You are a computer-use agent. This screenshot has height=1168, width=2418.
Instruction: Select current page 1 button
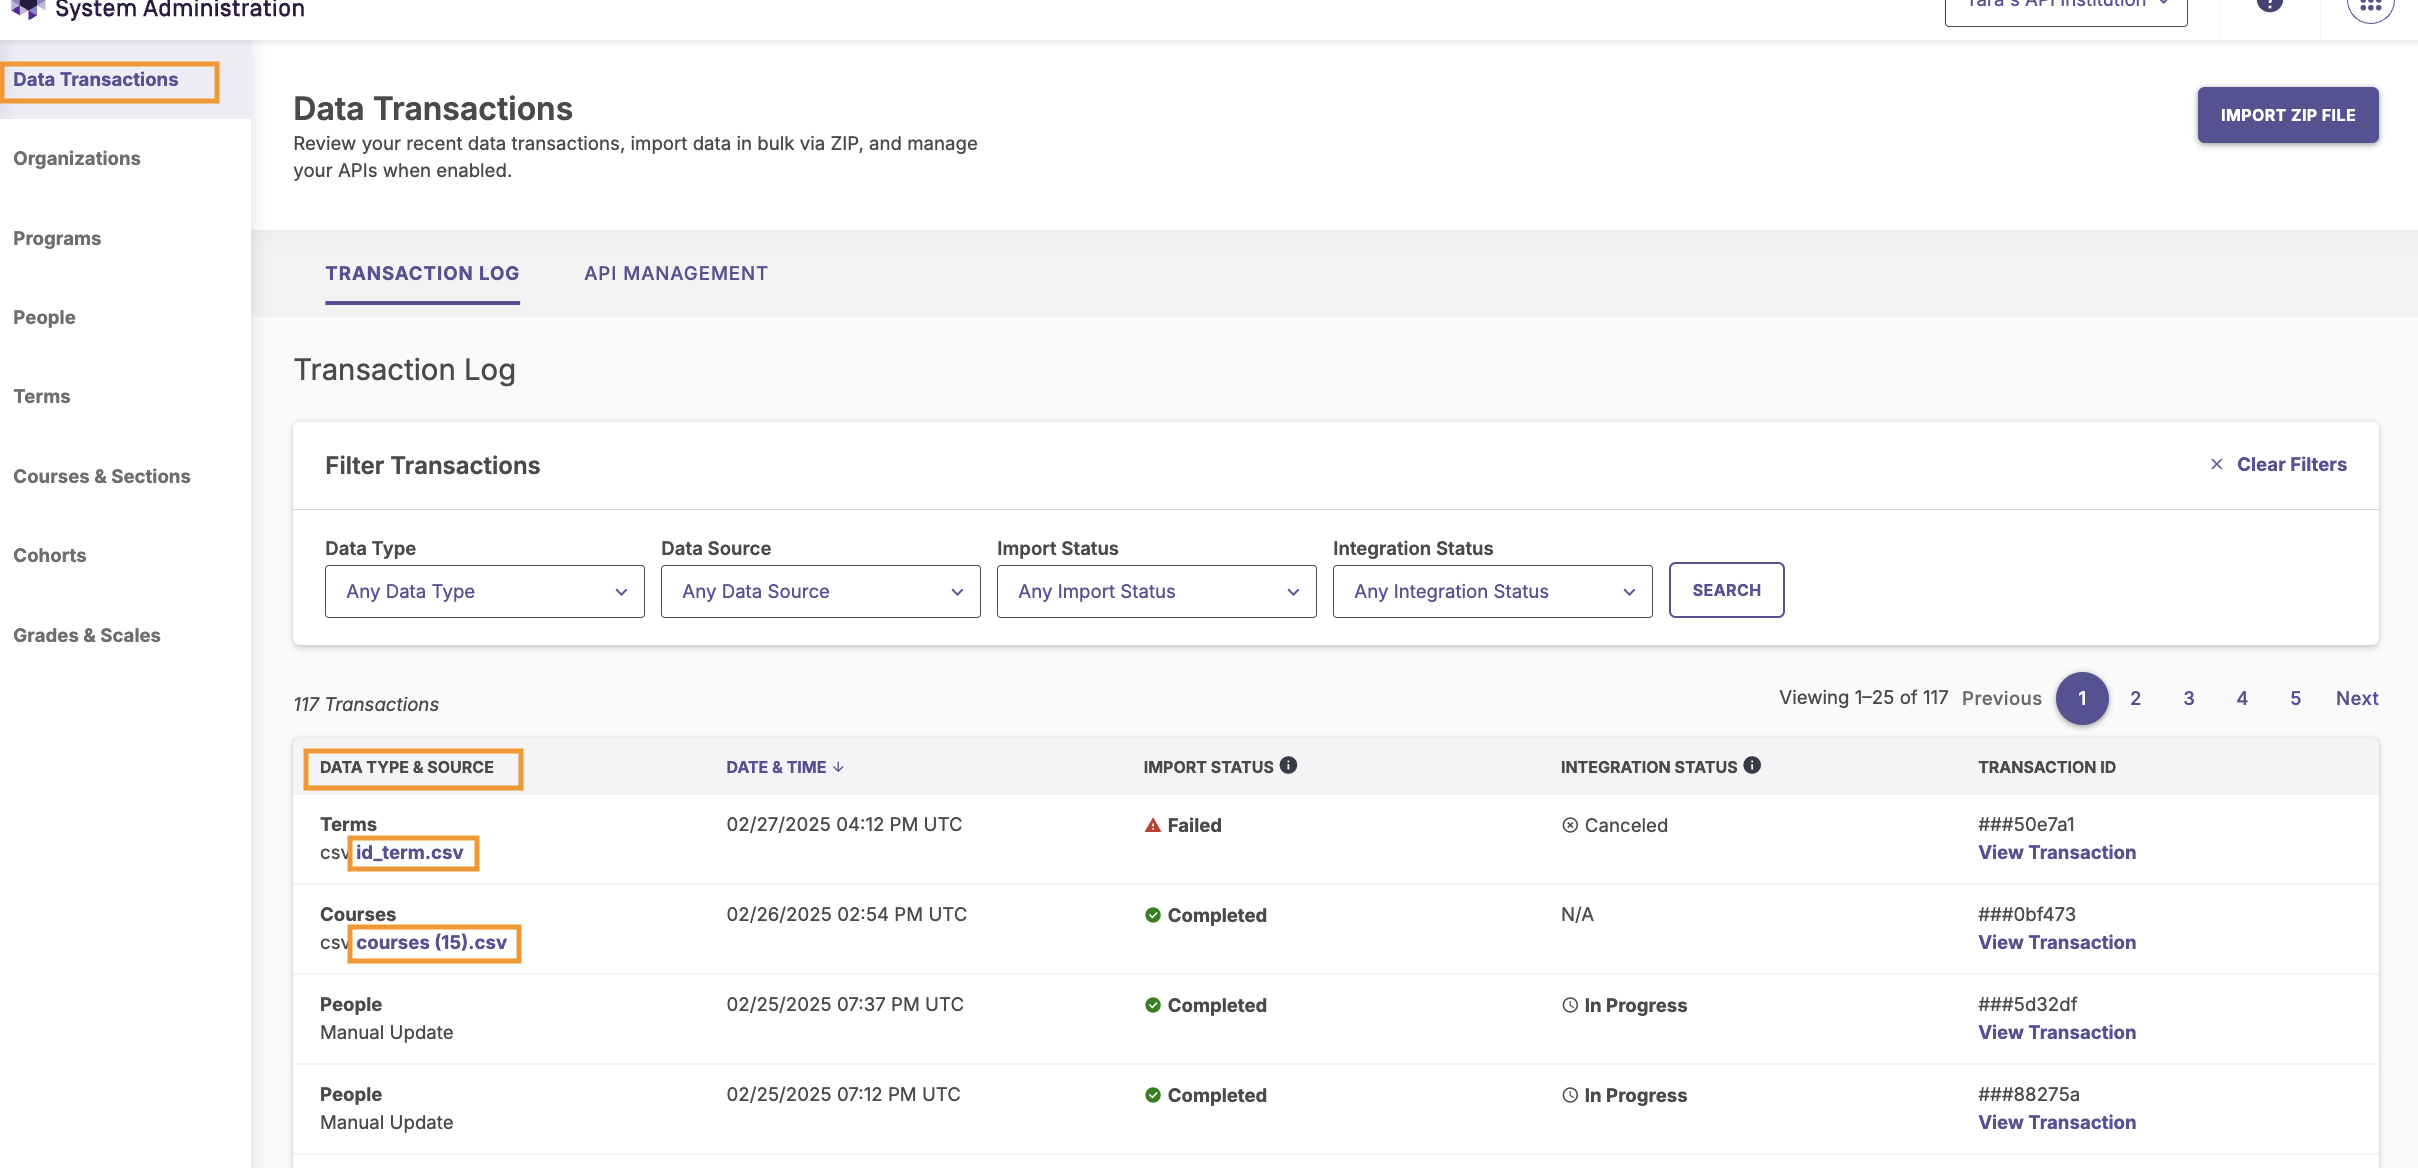(x=2083, y=698)
